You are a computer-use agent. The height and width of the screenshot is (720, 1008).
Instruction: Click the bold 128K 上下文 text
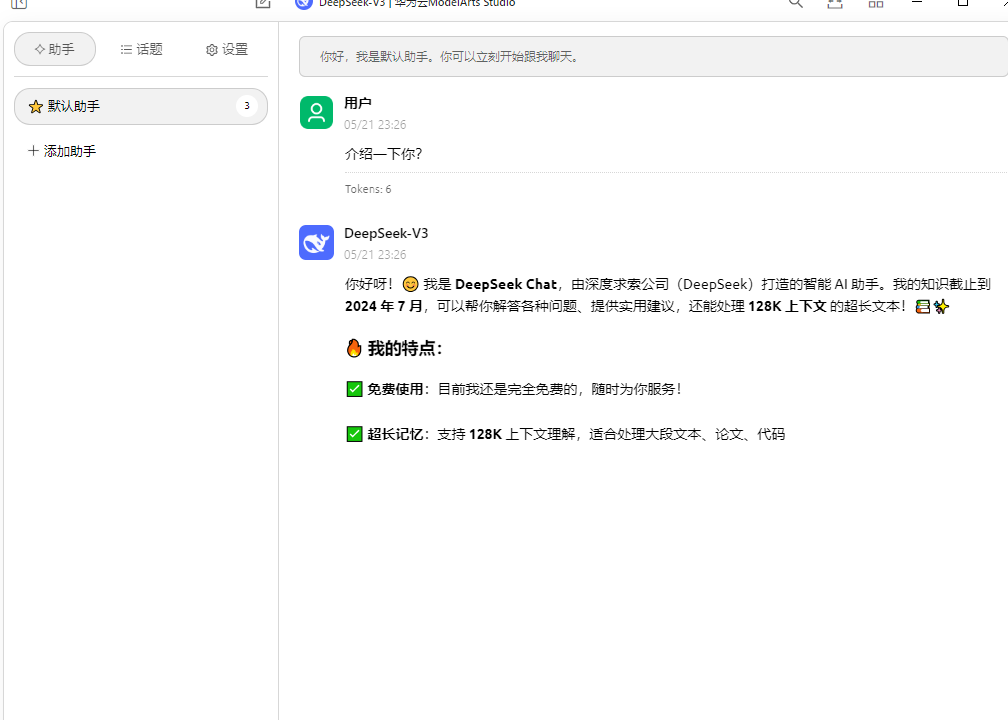[787, 306]
